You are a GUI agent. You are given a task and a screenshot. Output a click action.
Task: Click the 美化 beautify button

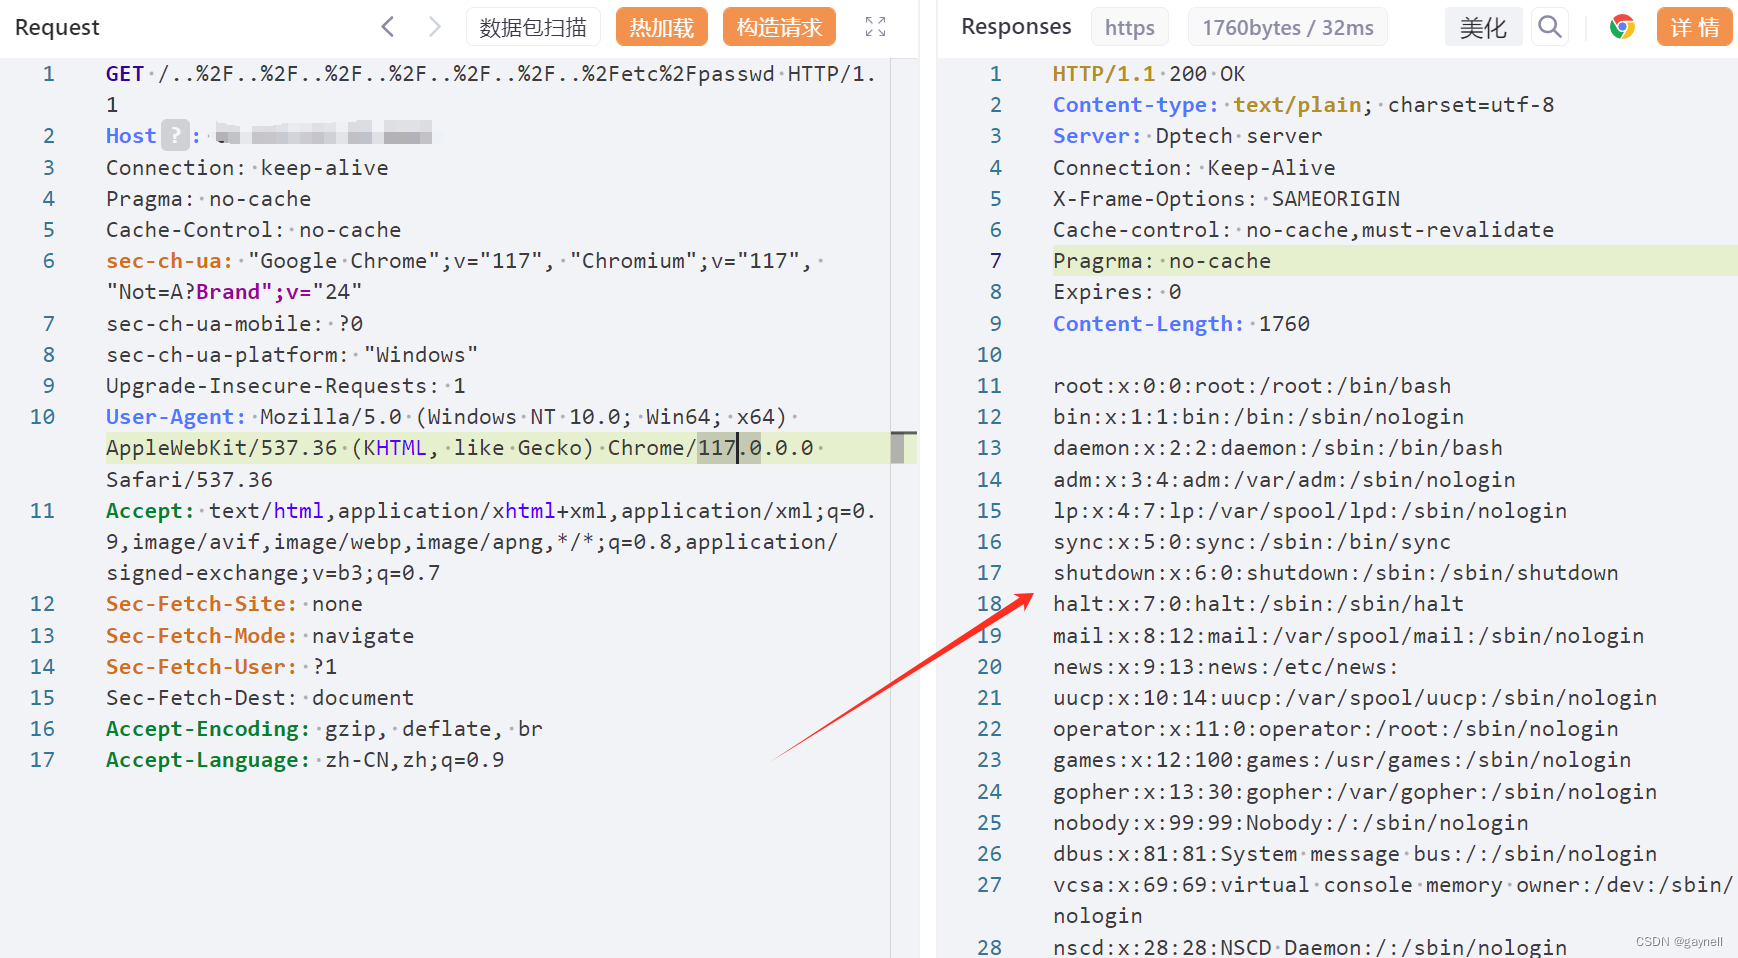(x=1483, y=27)
